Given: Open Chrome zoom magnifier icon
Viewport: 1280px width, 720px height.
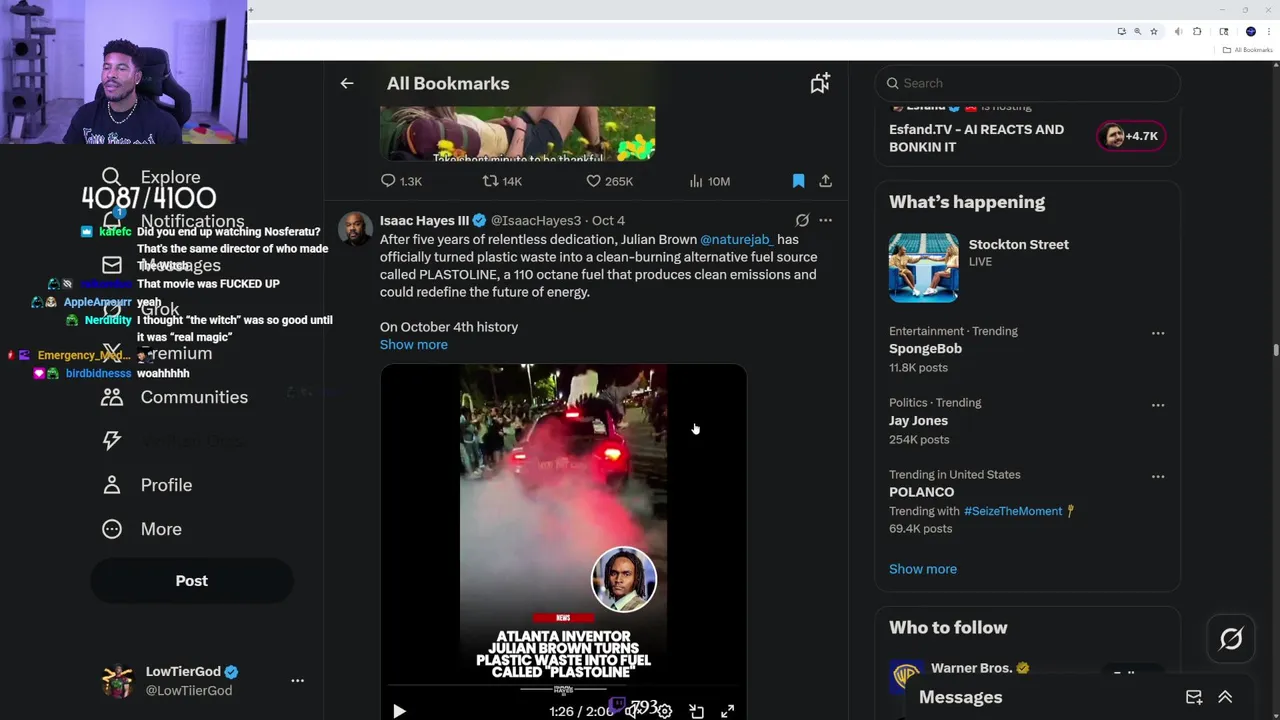Looking at the screenshot, I should tap(1137, 32).
